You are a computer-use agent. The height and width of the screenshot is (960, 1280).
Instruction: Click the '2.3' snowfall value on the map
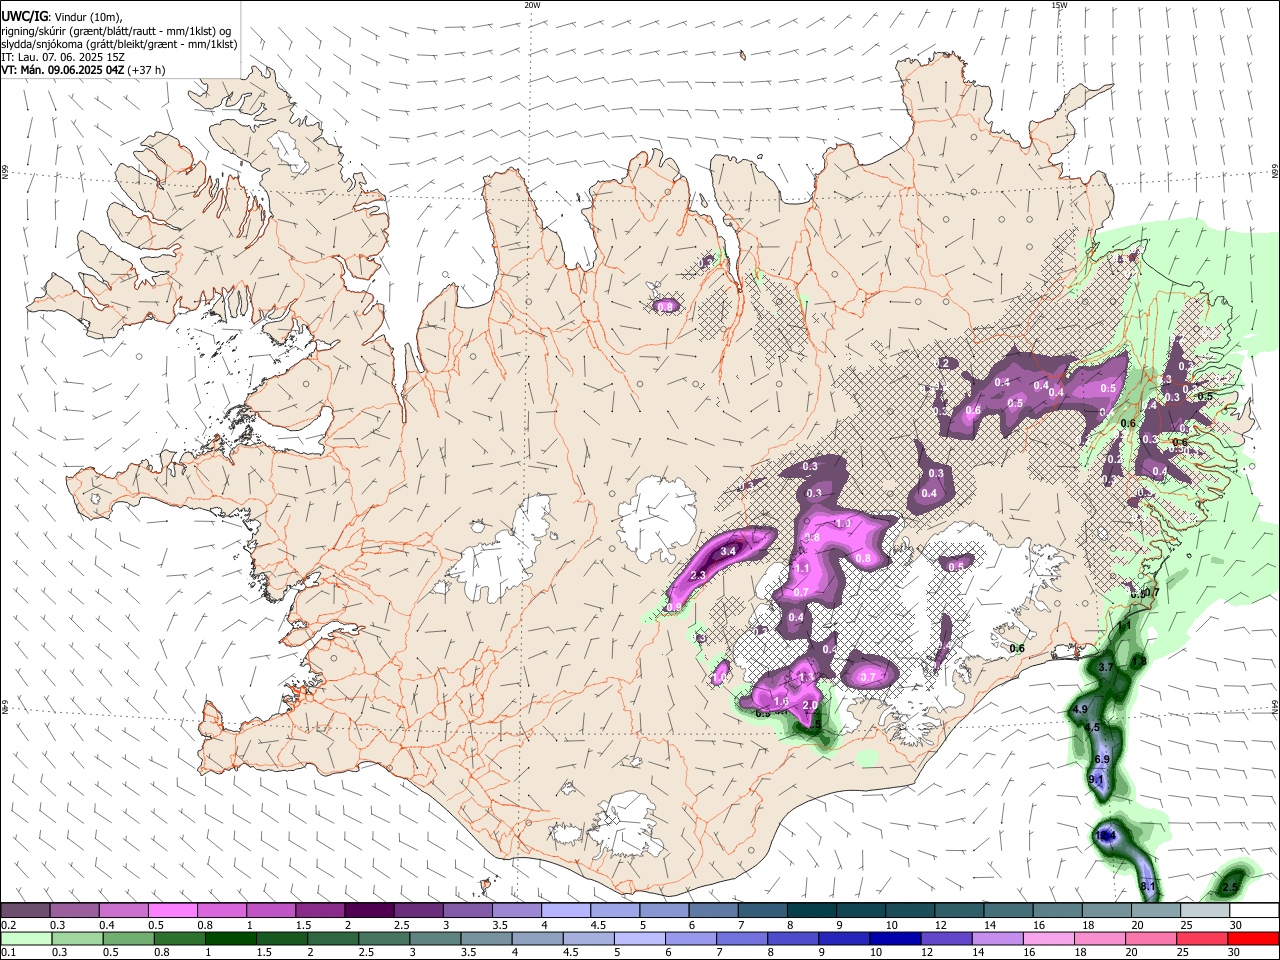click(x=698, y=575)
